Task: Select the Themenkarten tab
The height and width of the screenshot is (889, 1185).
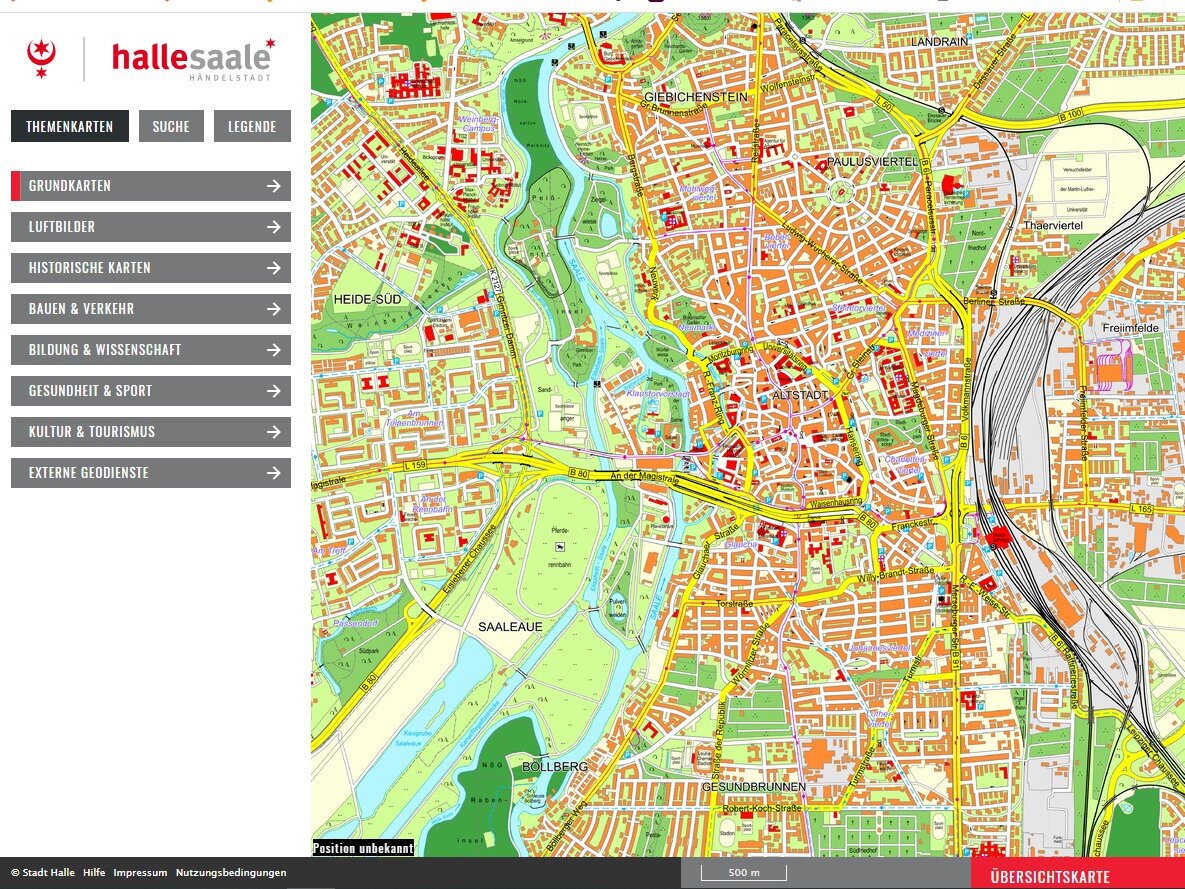Action: point(70,126)
